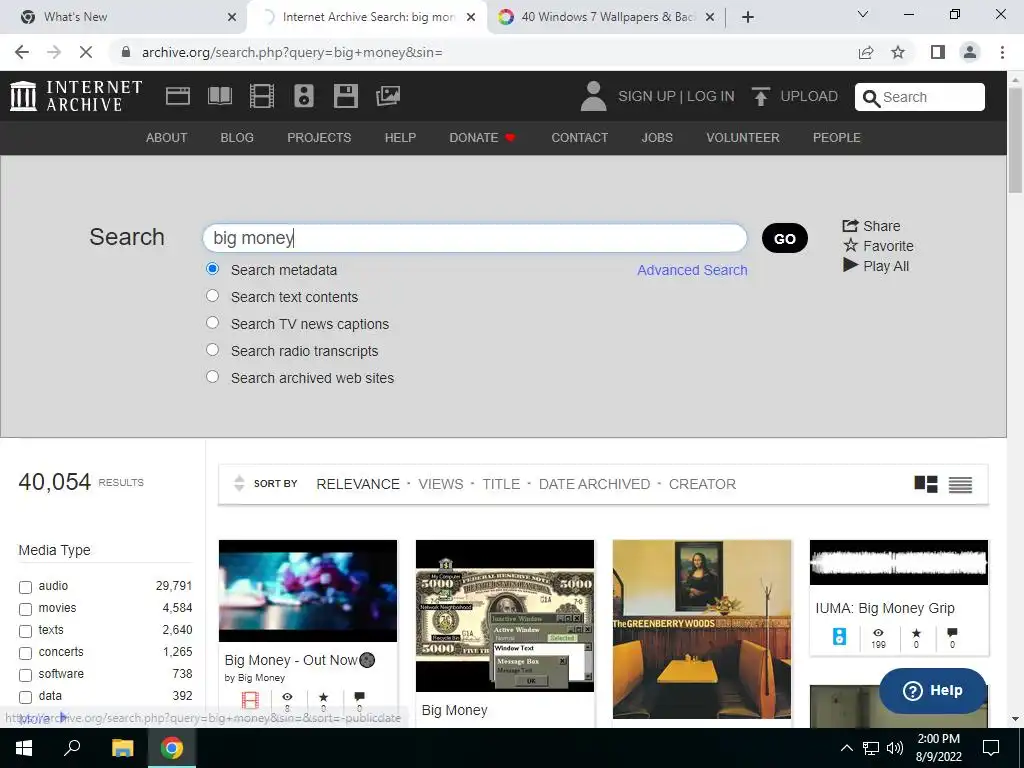The height and width of the screenshot is (768, 1024).
Task: Switch to 40 Windows 7 Wallpapers tab
Action: click(607, 17)
